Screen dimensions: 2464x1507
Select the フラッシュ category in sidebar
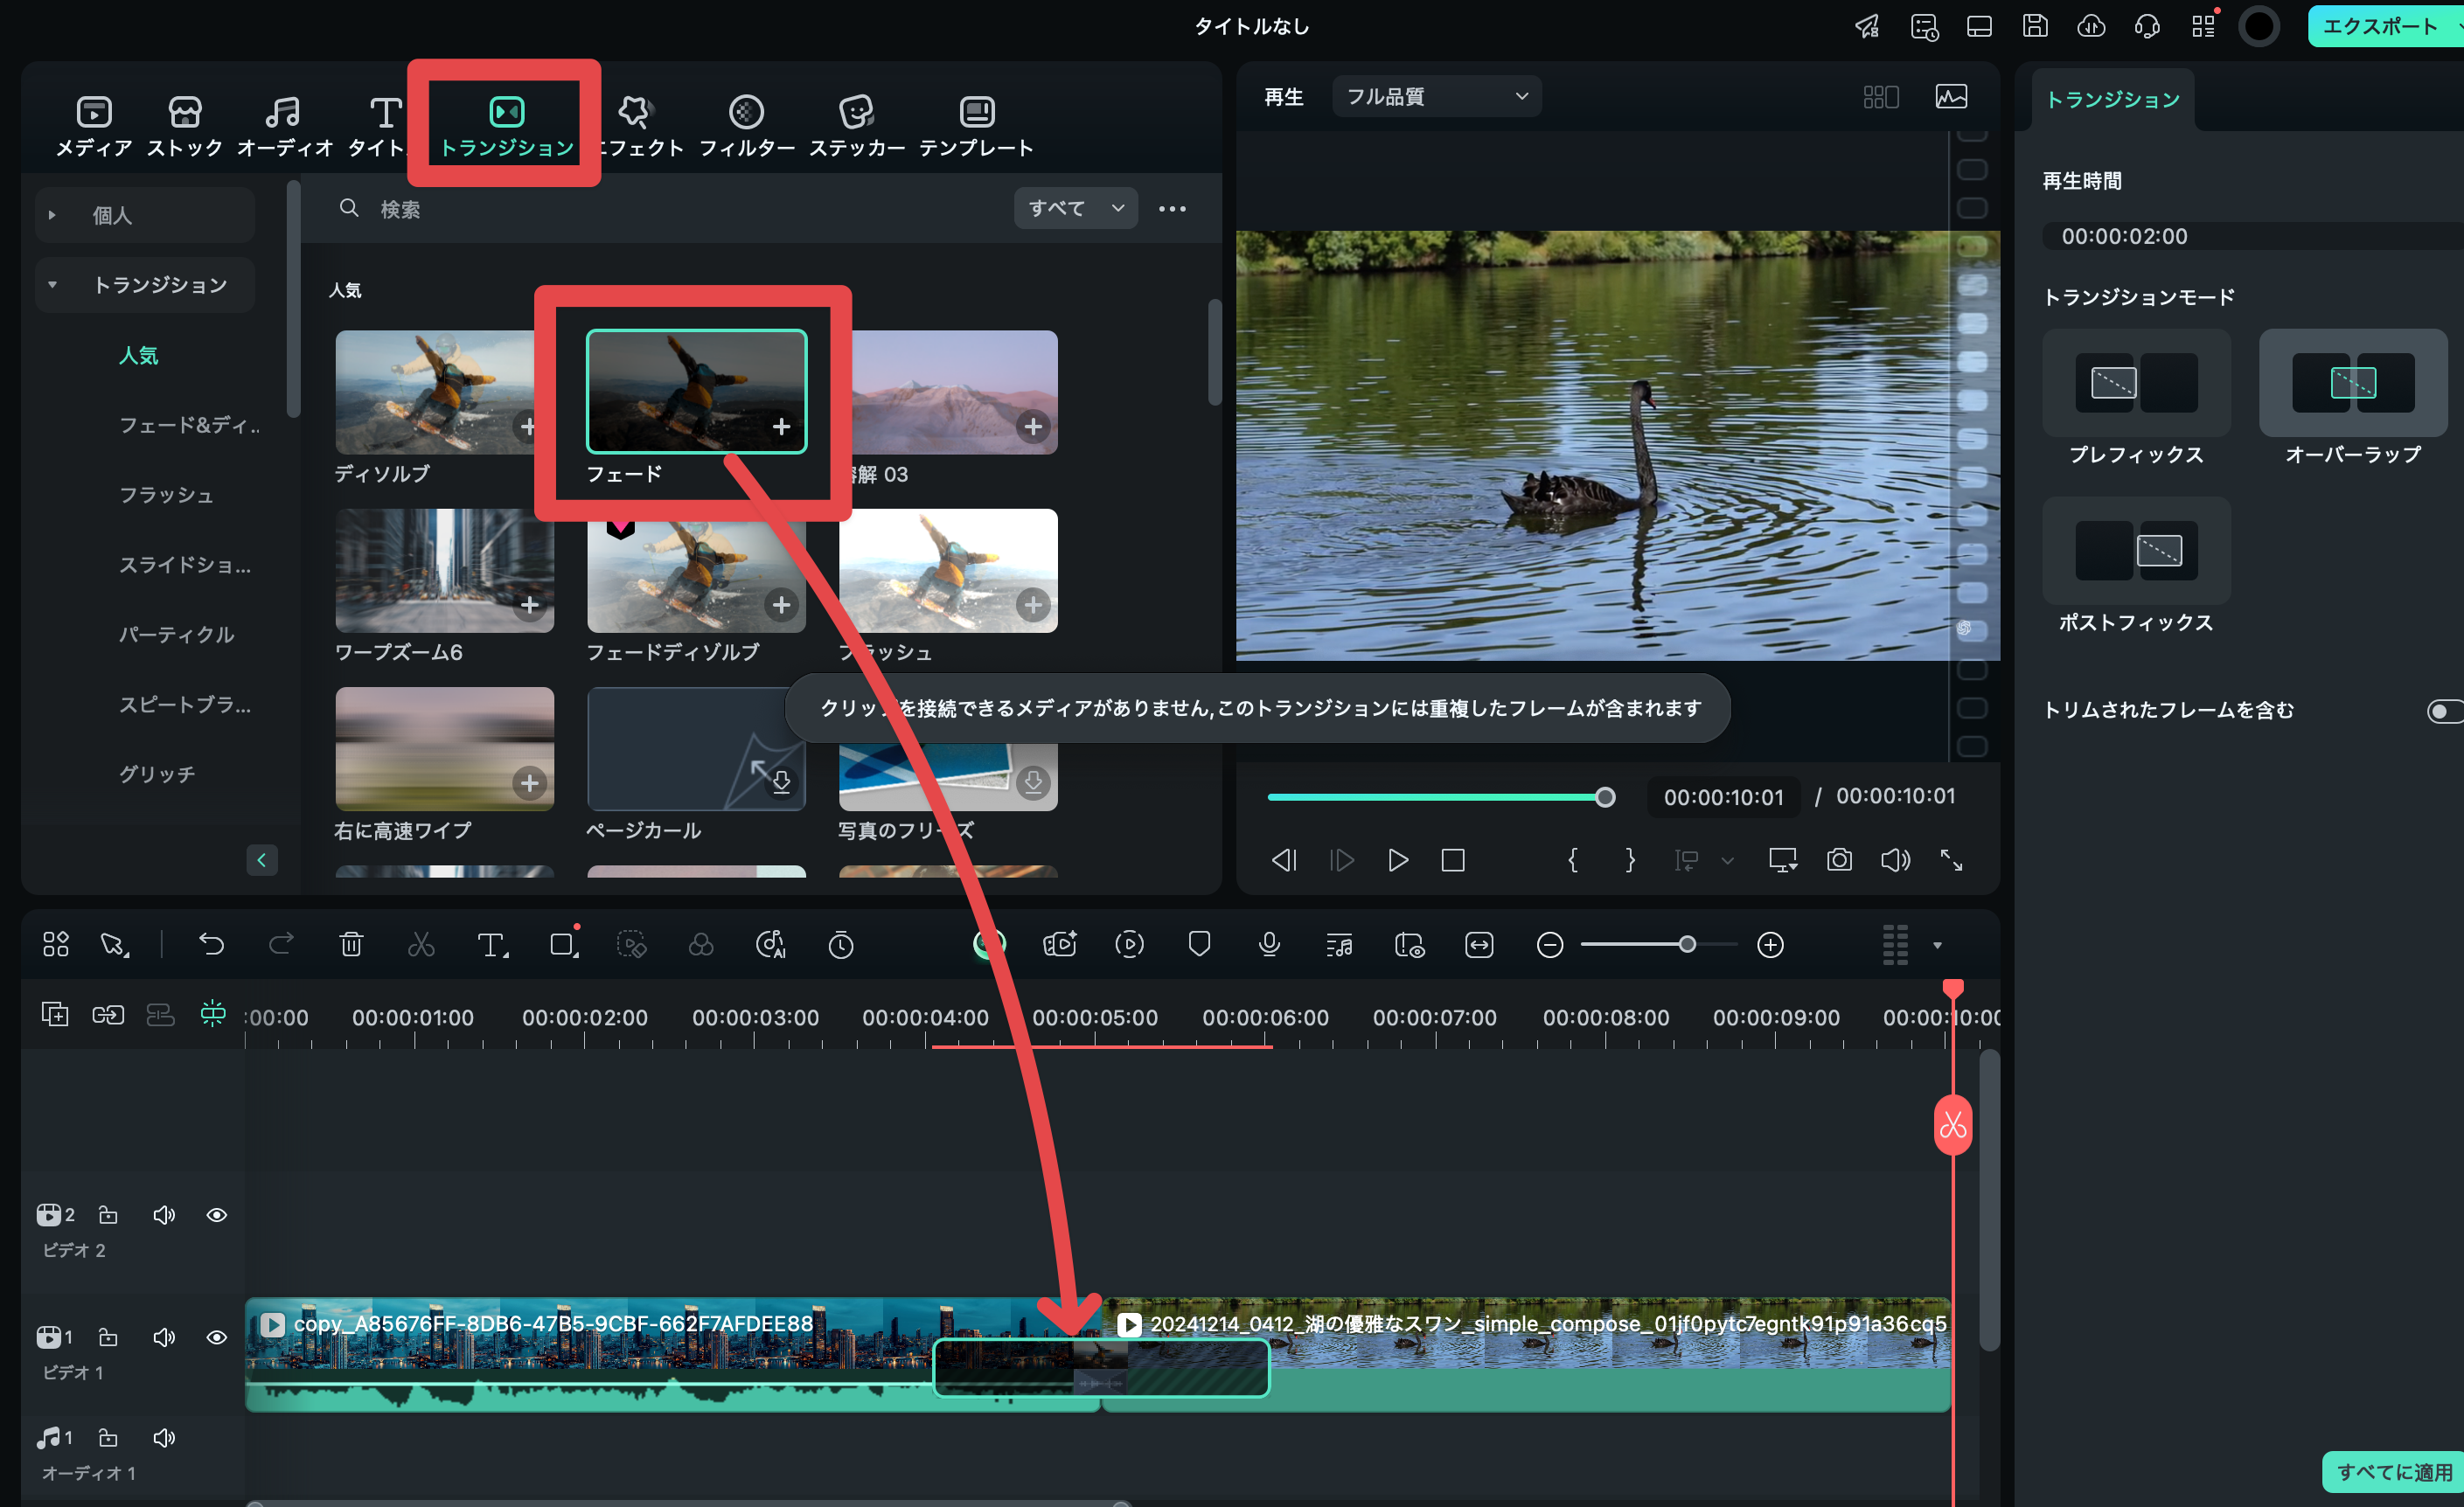[x=166, y=495]
